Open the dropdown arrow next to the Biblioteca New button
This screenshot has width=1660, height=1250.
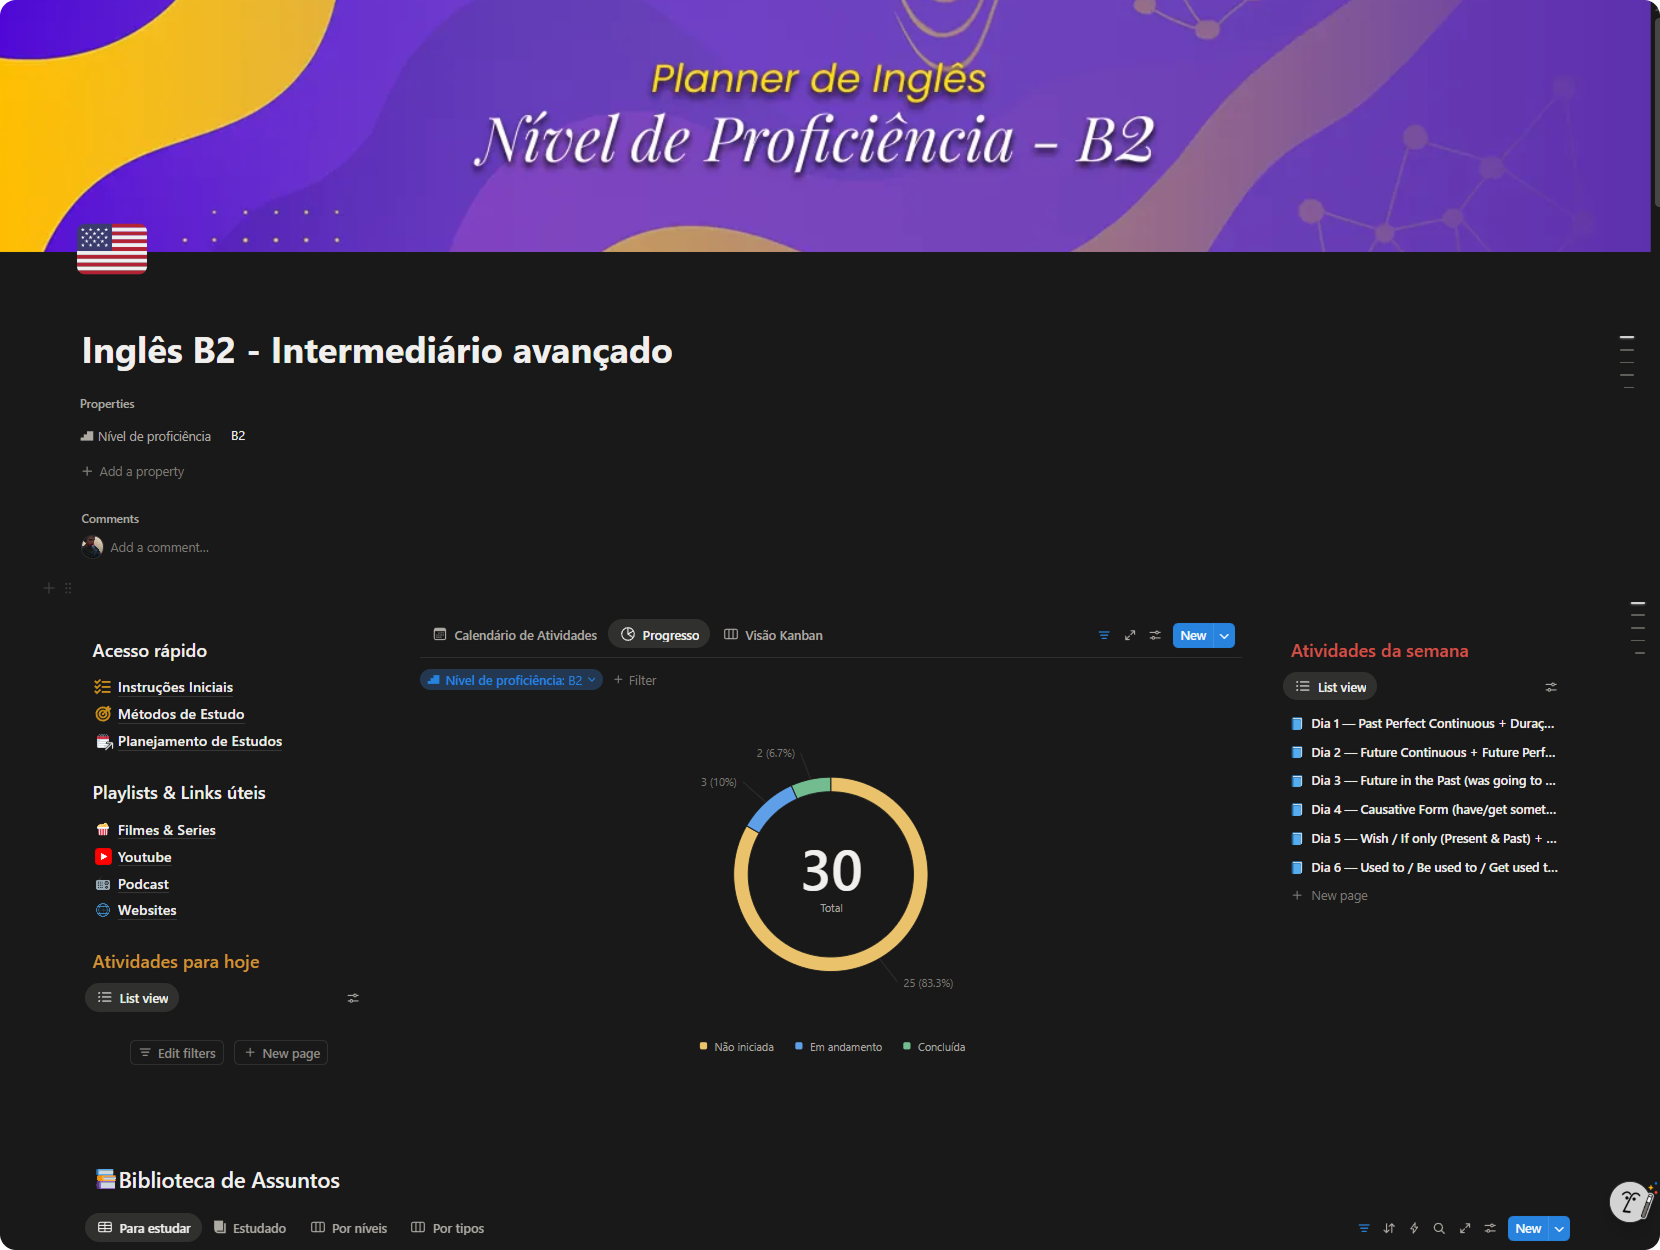pyautogui.click(x=1559, y=1229)
